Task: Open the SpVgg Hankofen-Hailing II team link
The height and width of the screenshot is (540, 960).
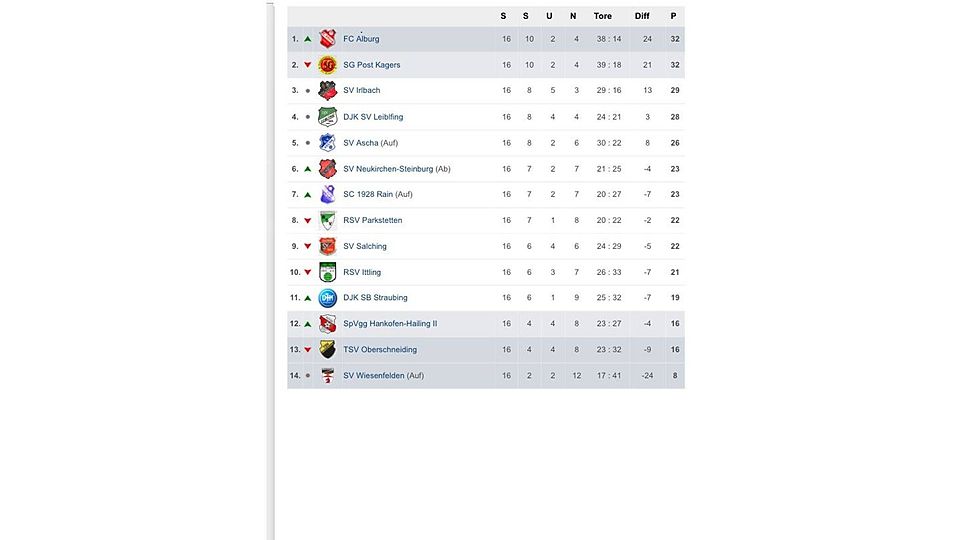Action: (x=390, y=324)
